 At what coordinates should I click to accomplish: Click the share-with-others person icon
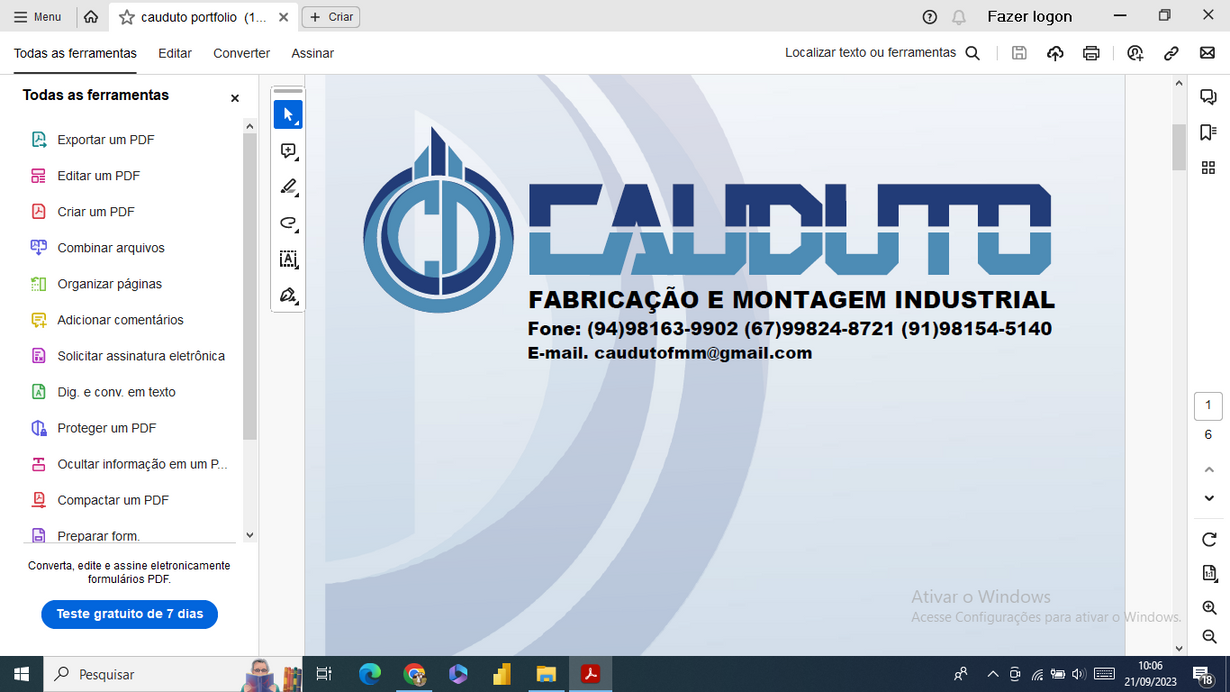[x=1135, y=53]
